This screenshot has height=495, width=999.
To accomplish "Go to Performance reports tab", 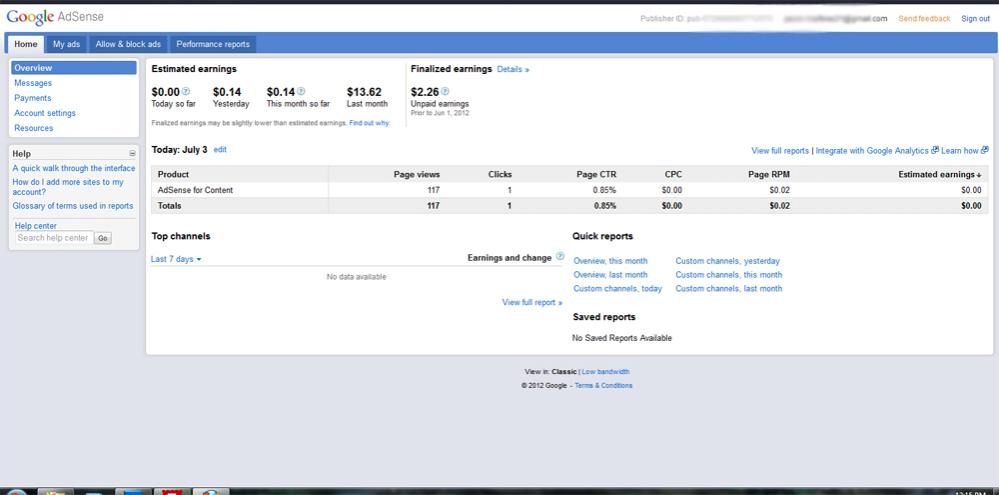I will pyautogui.click(x=213, y=44).
